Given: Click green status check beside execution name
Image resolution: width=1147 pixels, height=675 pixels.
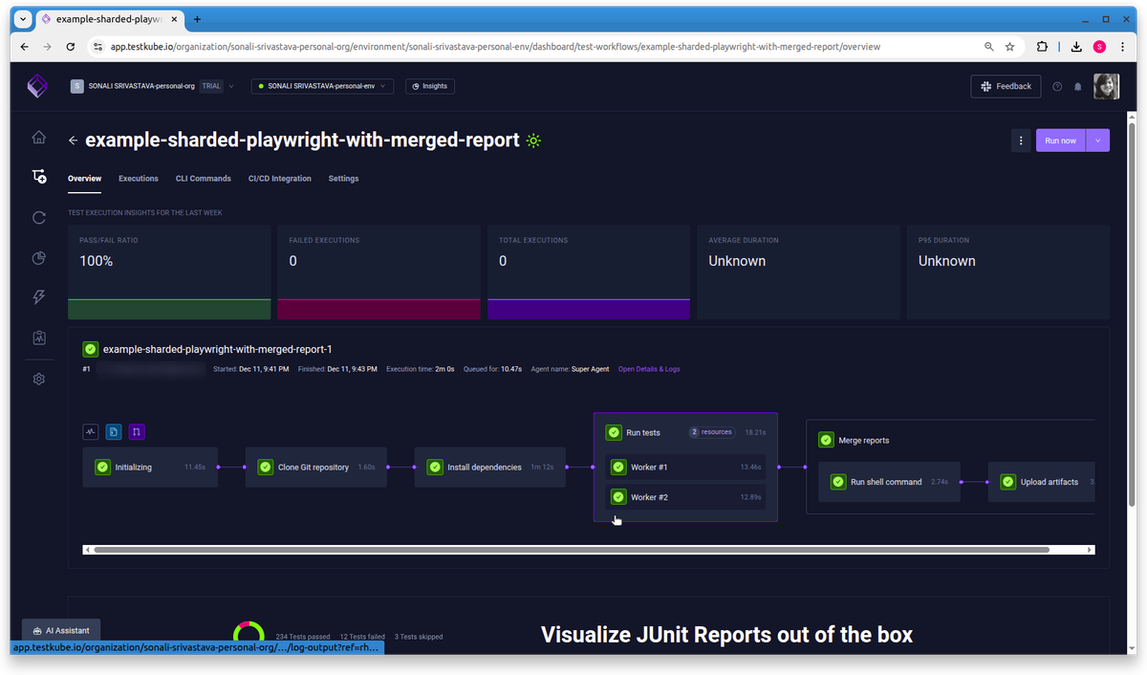Looking at the screenshot, I should (91, 350).
